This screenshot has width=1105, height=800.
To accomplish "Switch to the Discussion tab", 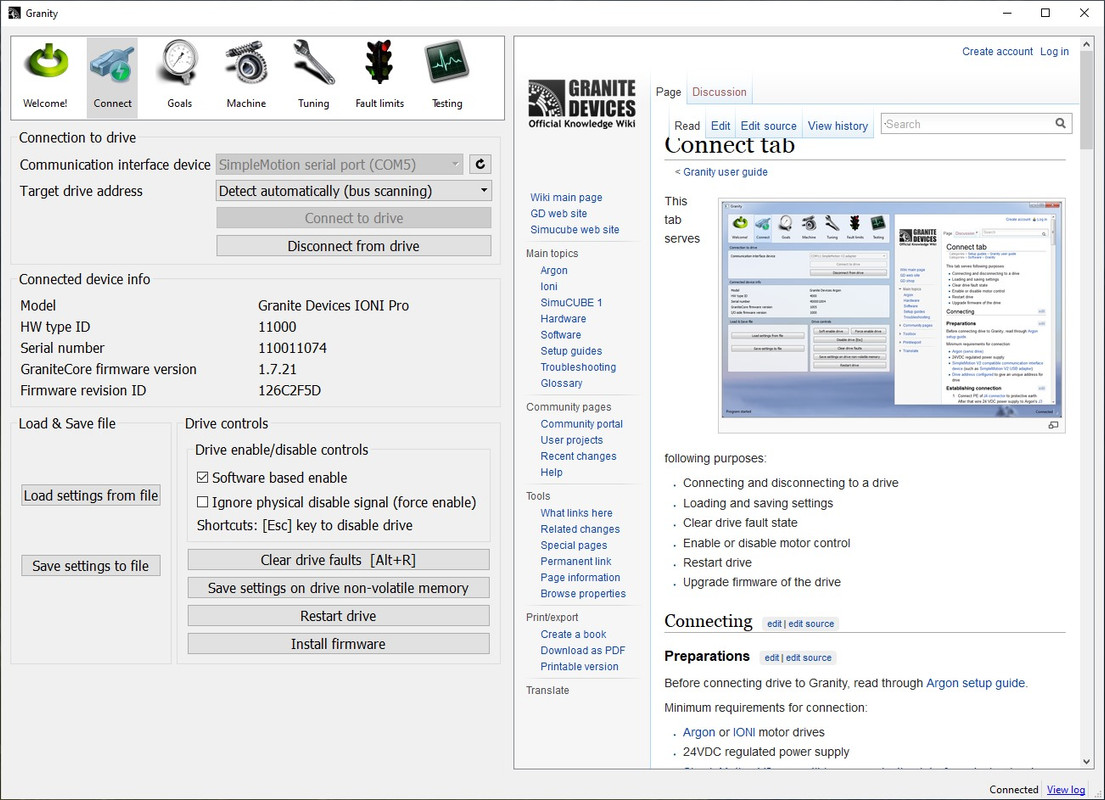I will 719,92.
